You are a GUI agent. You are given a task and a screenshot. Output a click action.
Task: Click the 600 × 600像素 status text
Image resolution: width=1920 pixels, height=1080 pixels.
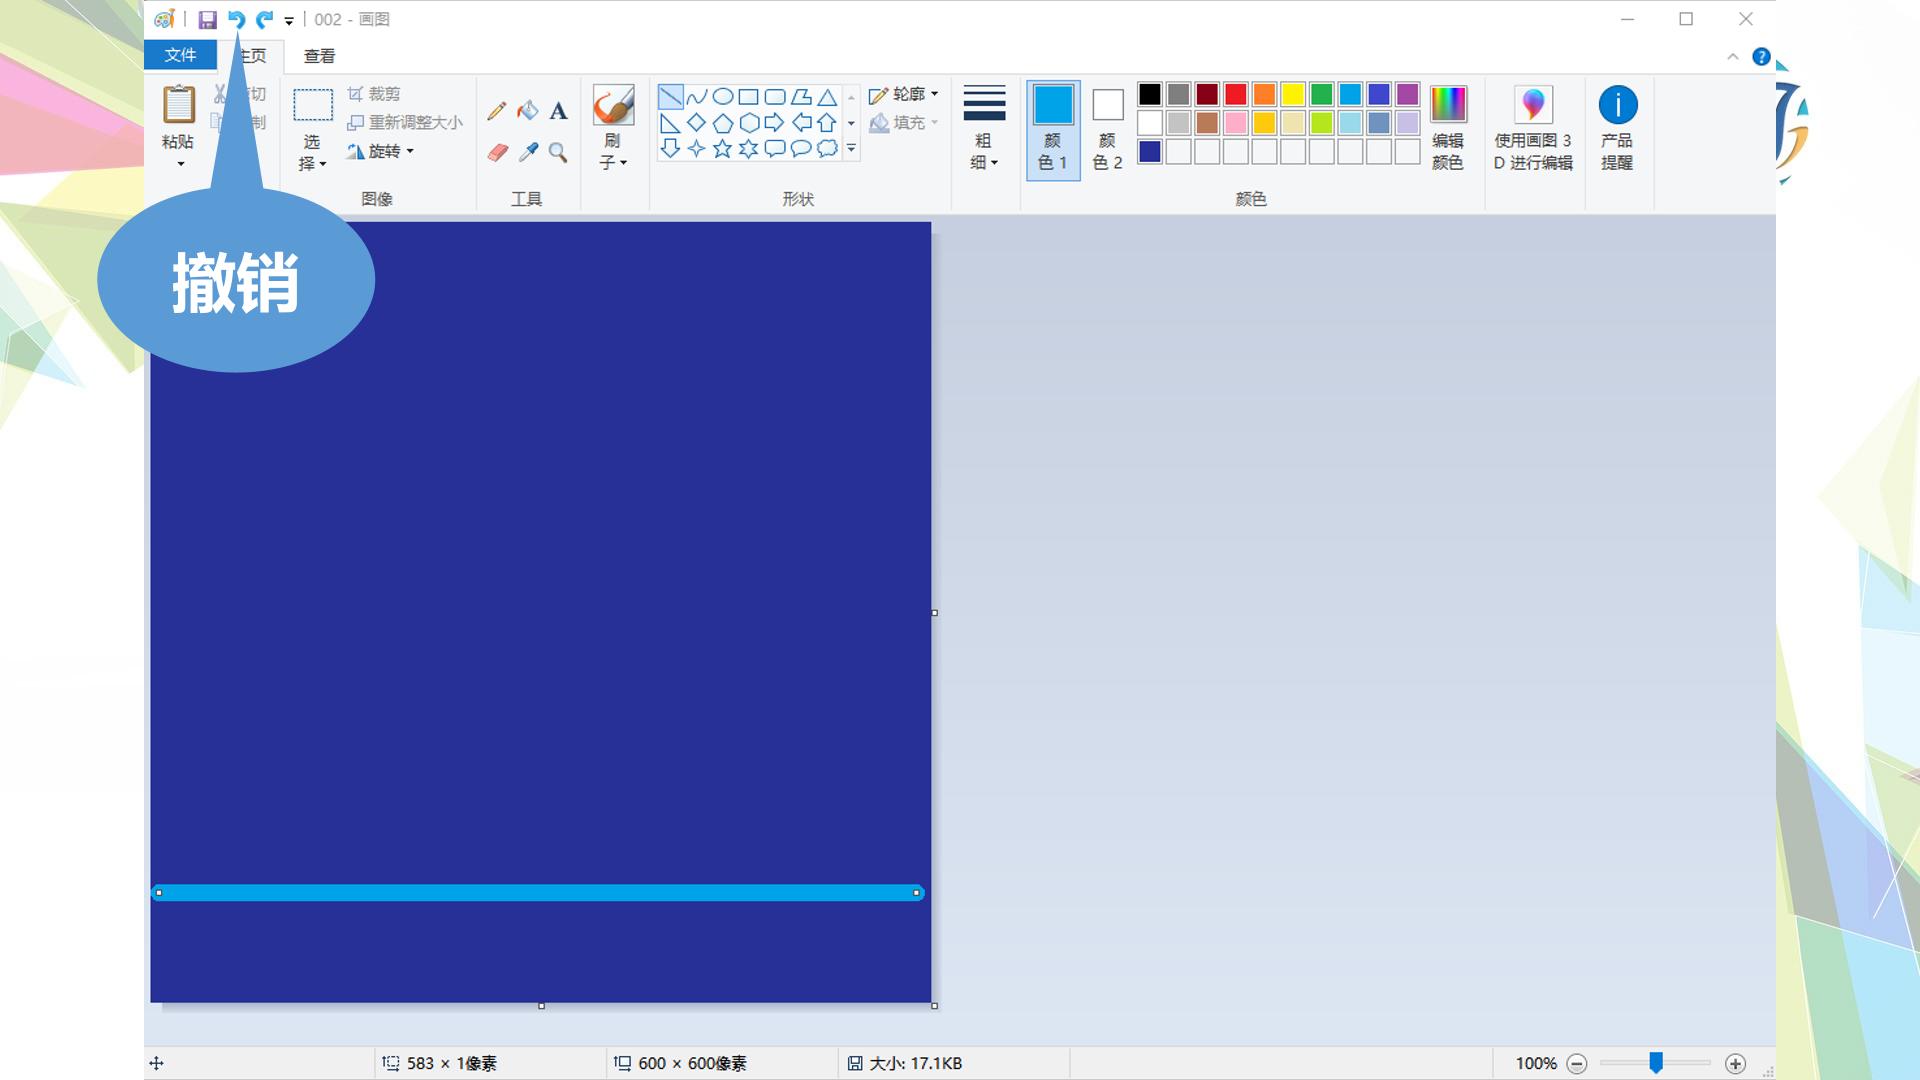click(693, 1064)
